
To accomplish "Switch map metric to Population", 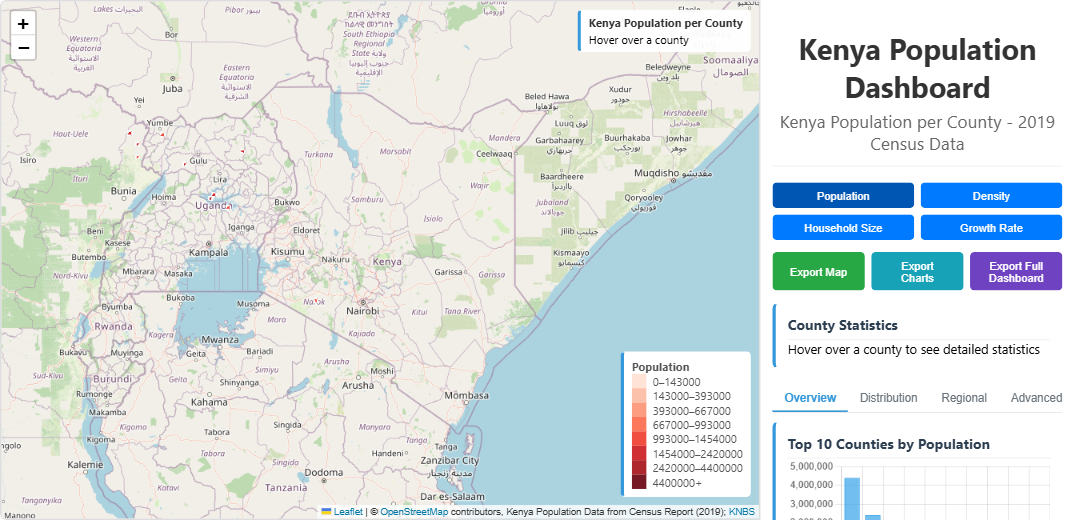I will click(x=843, y=196).
